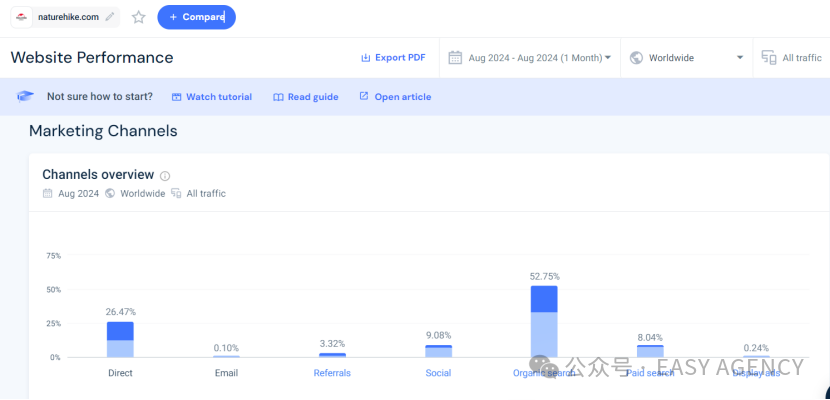Image resolution: width=830 pixels, height=400 pixels.
Task: Open the Read guide link
Action: click(x=305, y=97)
